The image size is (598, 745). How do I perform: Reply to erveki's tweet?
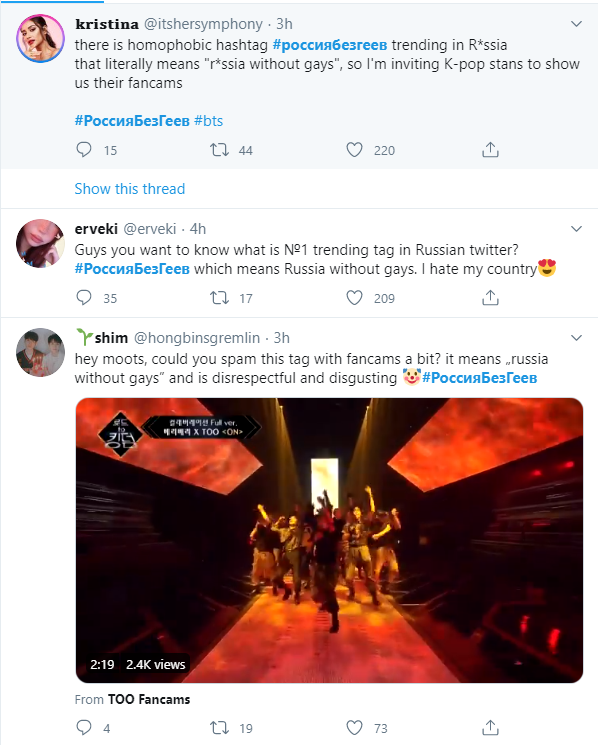(84, 298)
